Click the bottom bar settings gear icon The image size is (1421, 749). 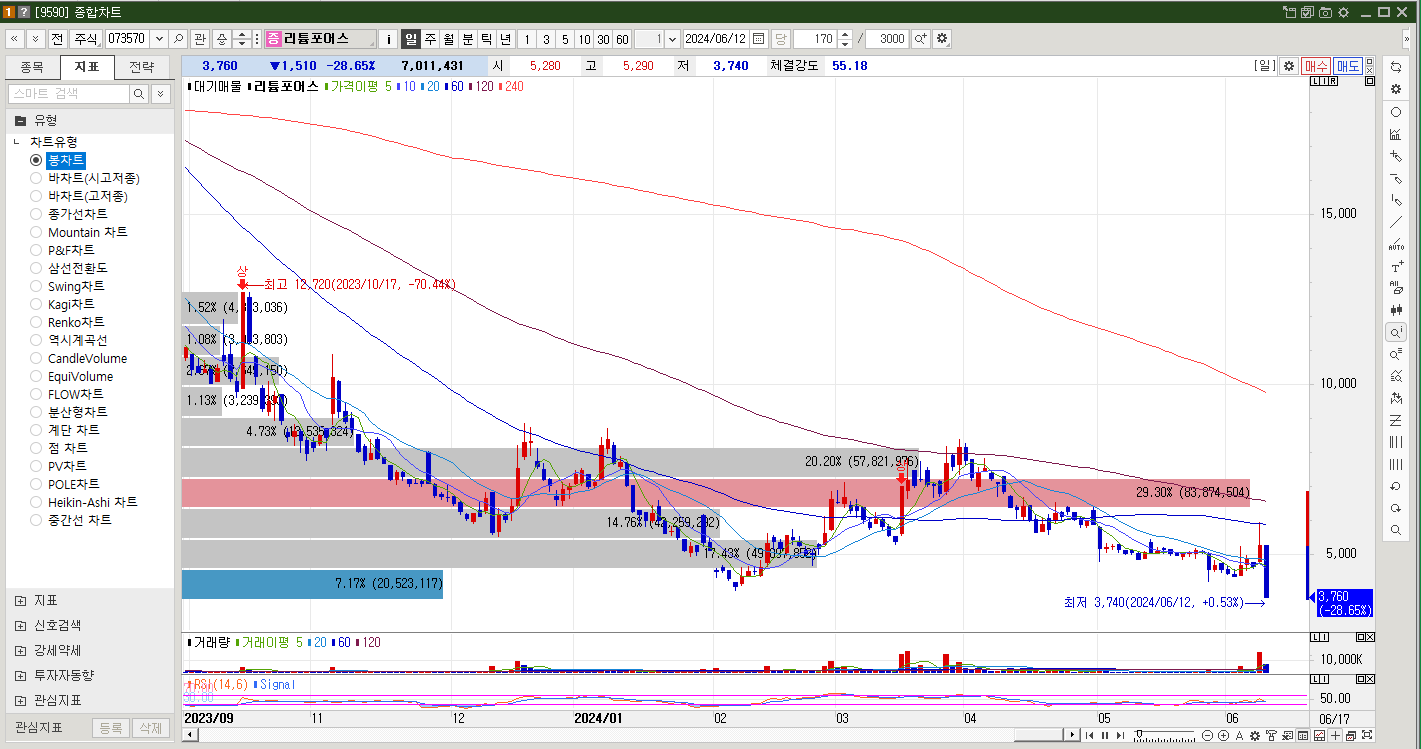pos(1256,736)
